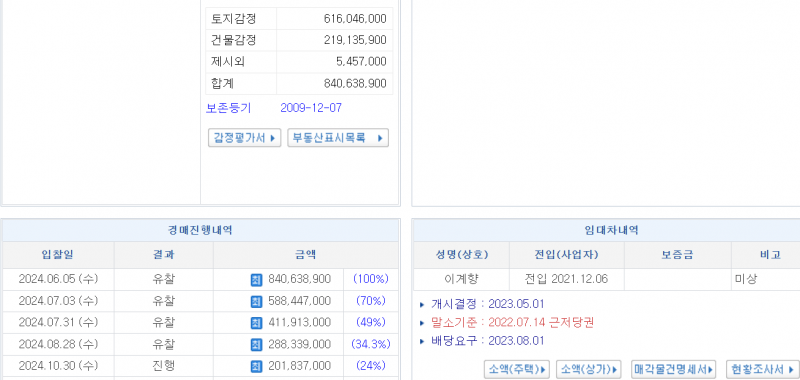
Task: Select the 2024.08.28 (수) bid date
Action: coord(58,345)
